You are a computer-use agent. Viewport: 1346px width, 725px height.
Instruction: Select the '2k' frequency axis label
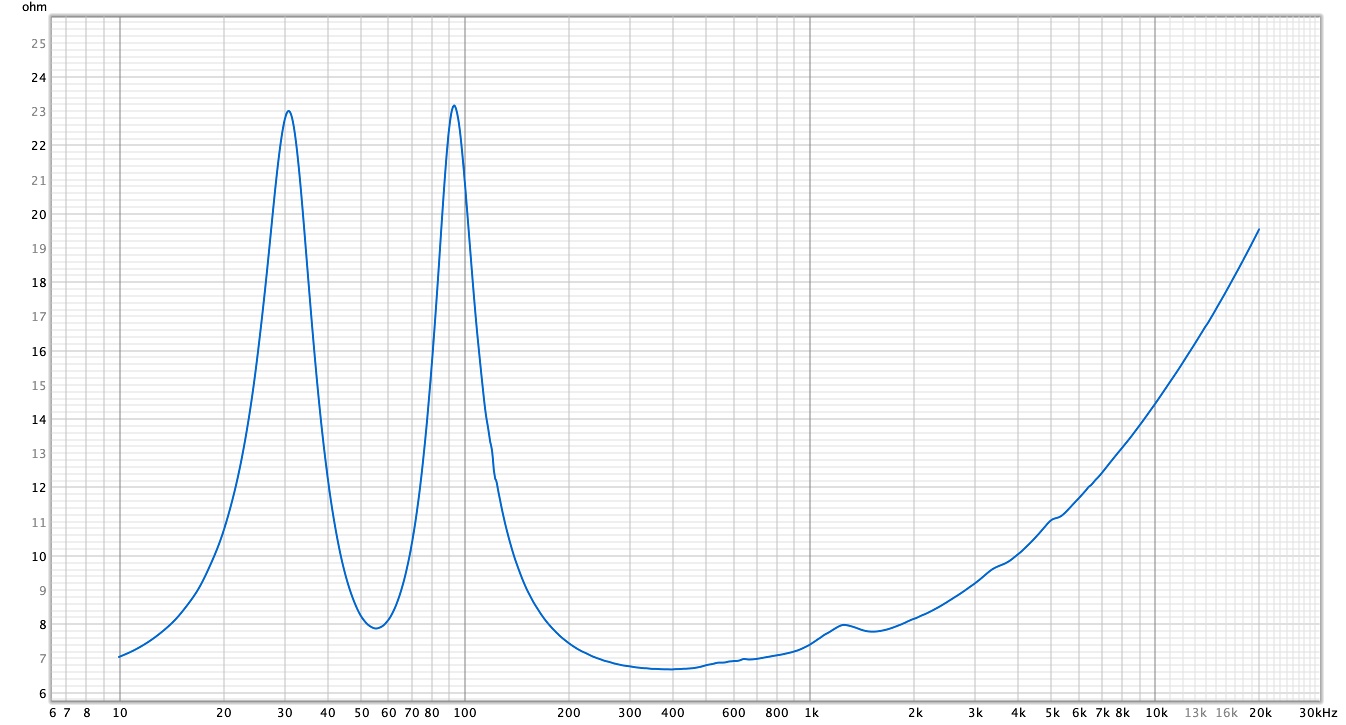[x=915, y=713]
